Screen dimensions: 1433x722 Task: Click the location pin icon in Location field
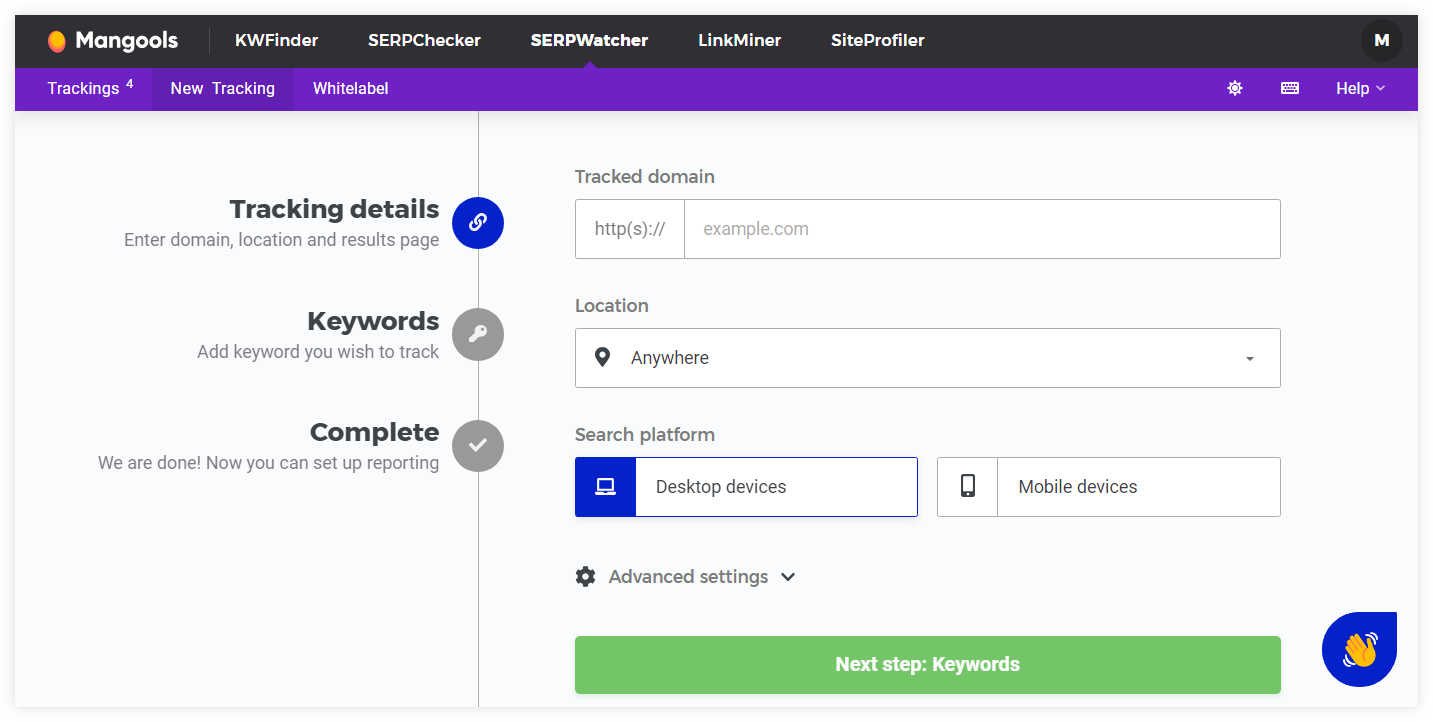pyautogui.click(x=602, y=357)
